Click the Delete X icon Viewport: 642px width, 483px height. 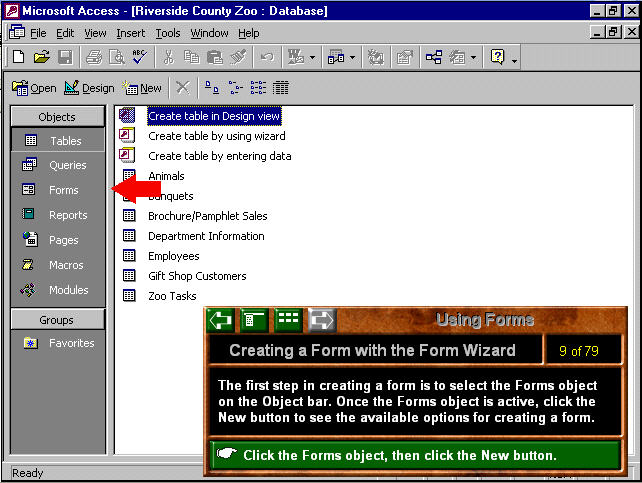coord(183,87)
